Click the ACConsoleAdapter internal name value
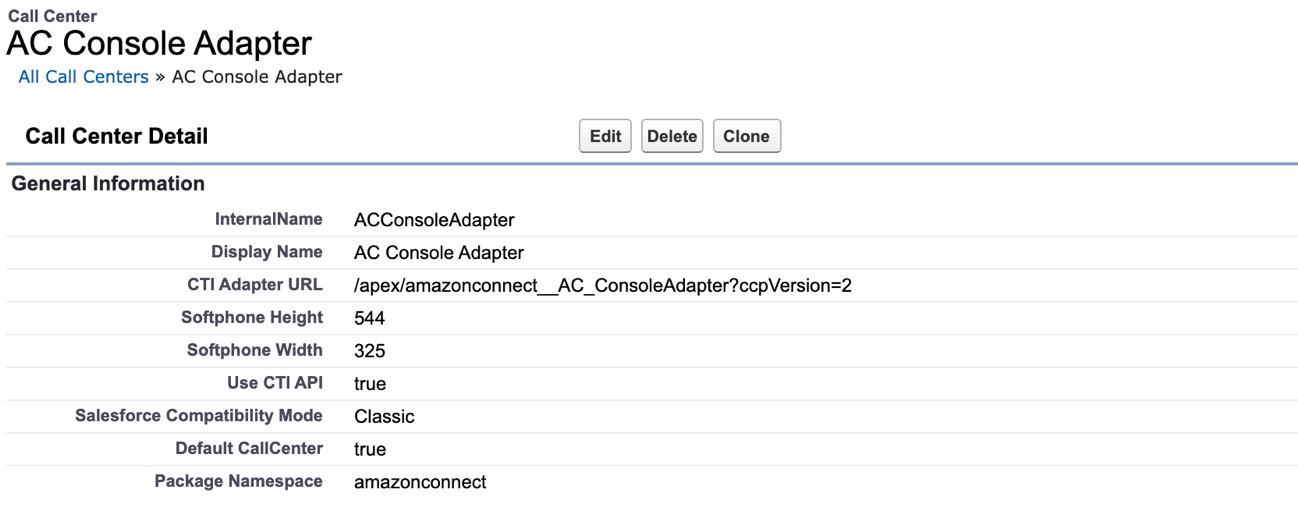 [434, 220]
